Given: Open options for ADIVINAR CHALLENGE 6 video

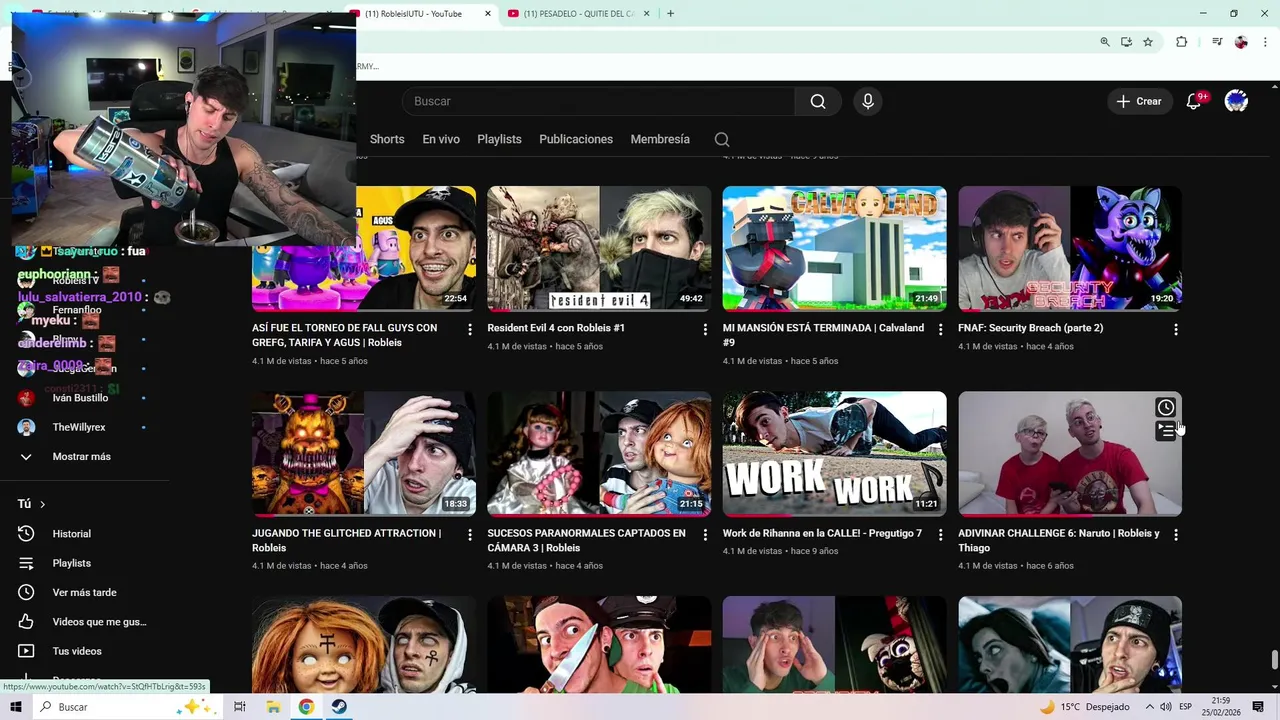Looking at the screenshot, I should 1176,535.
